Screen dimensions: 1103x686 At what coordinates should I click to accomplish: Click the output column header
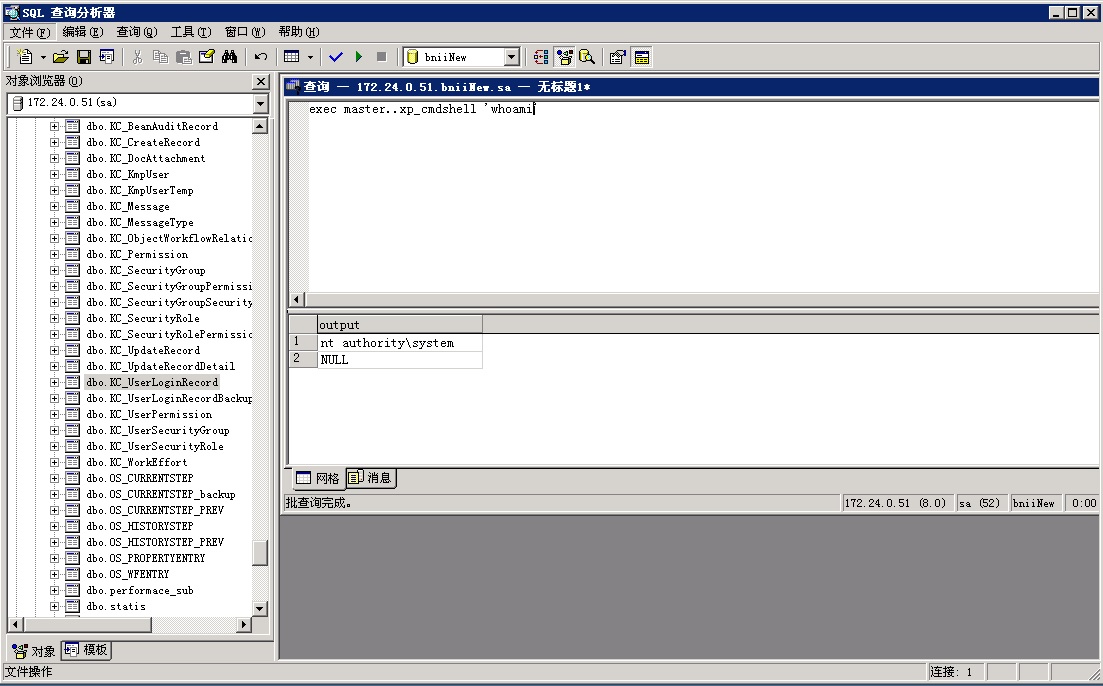(400, 325)
